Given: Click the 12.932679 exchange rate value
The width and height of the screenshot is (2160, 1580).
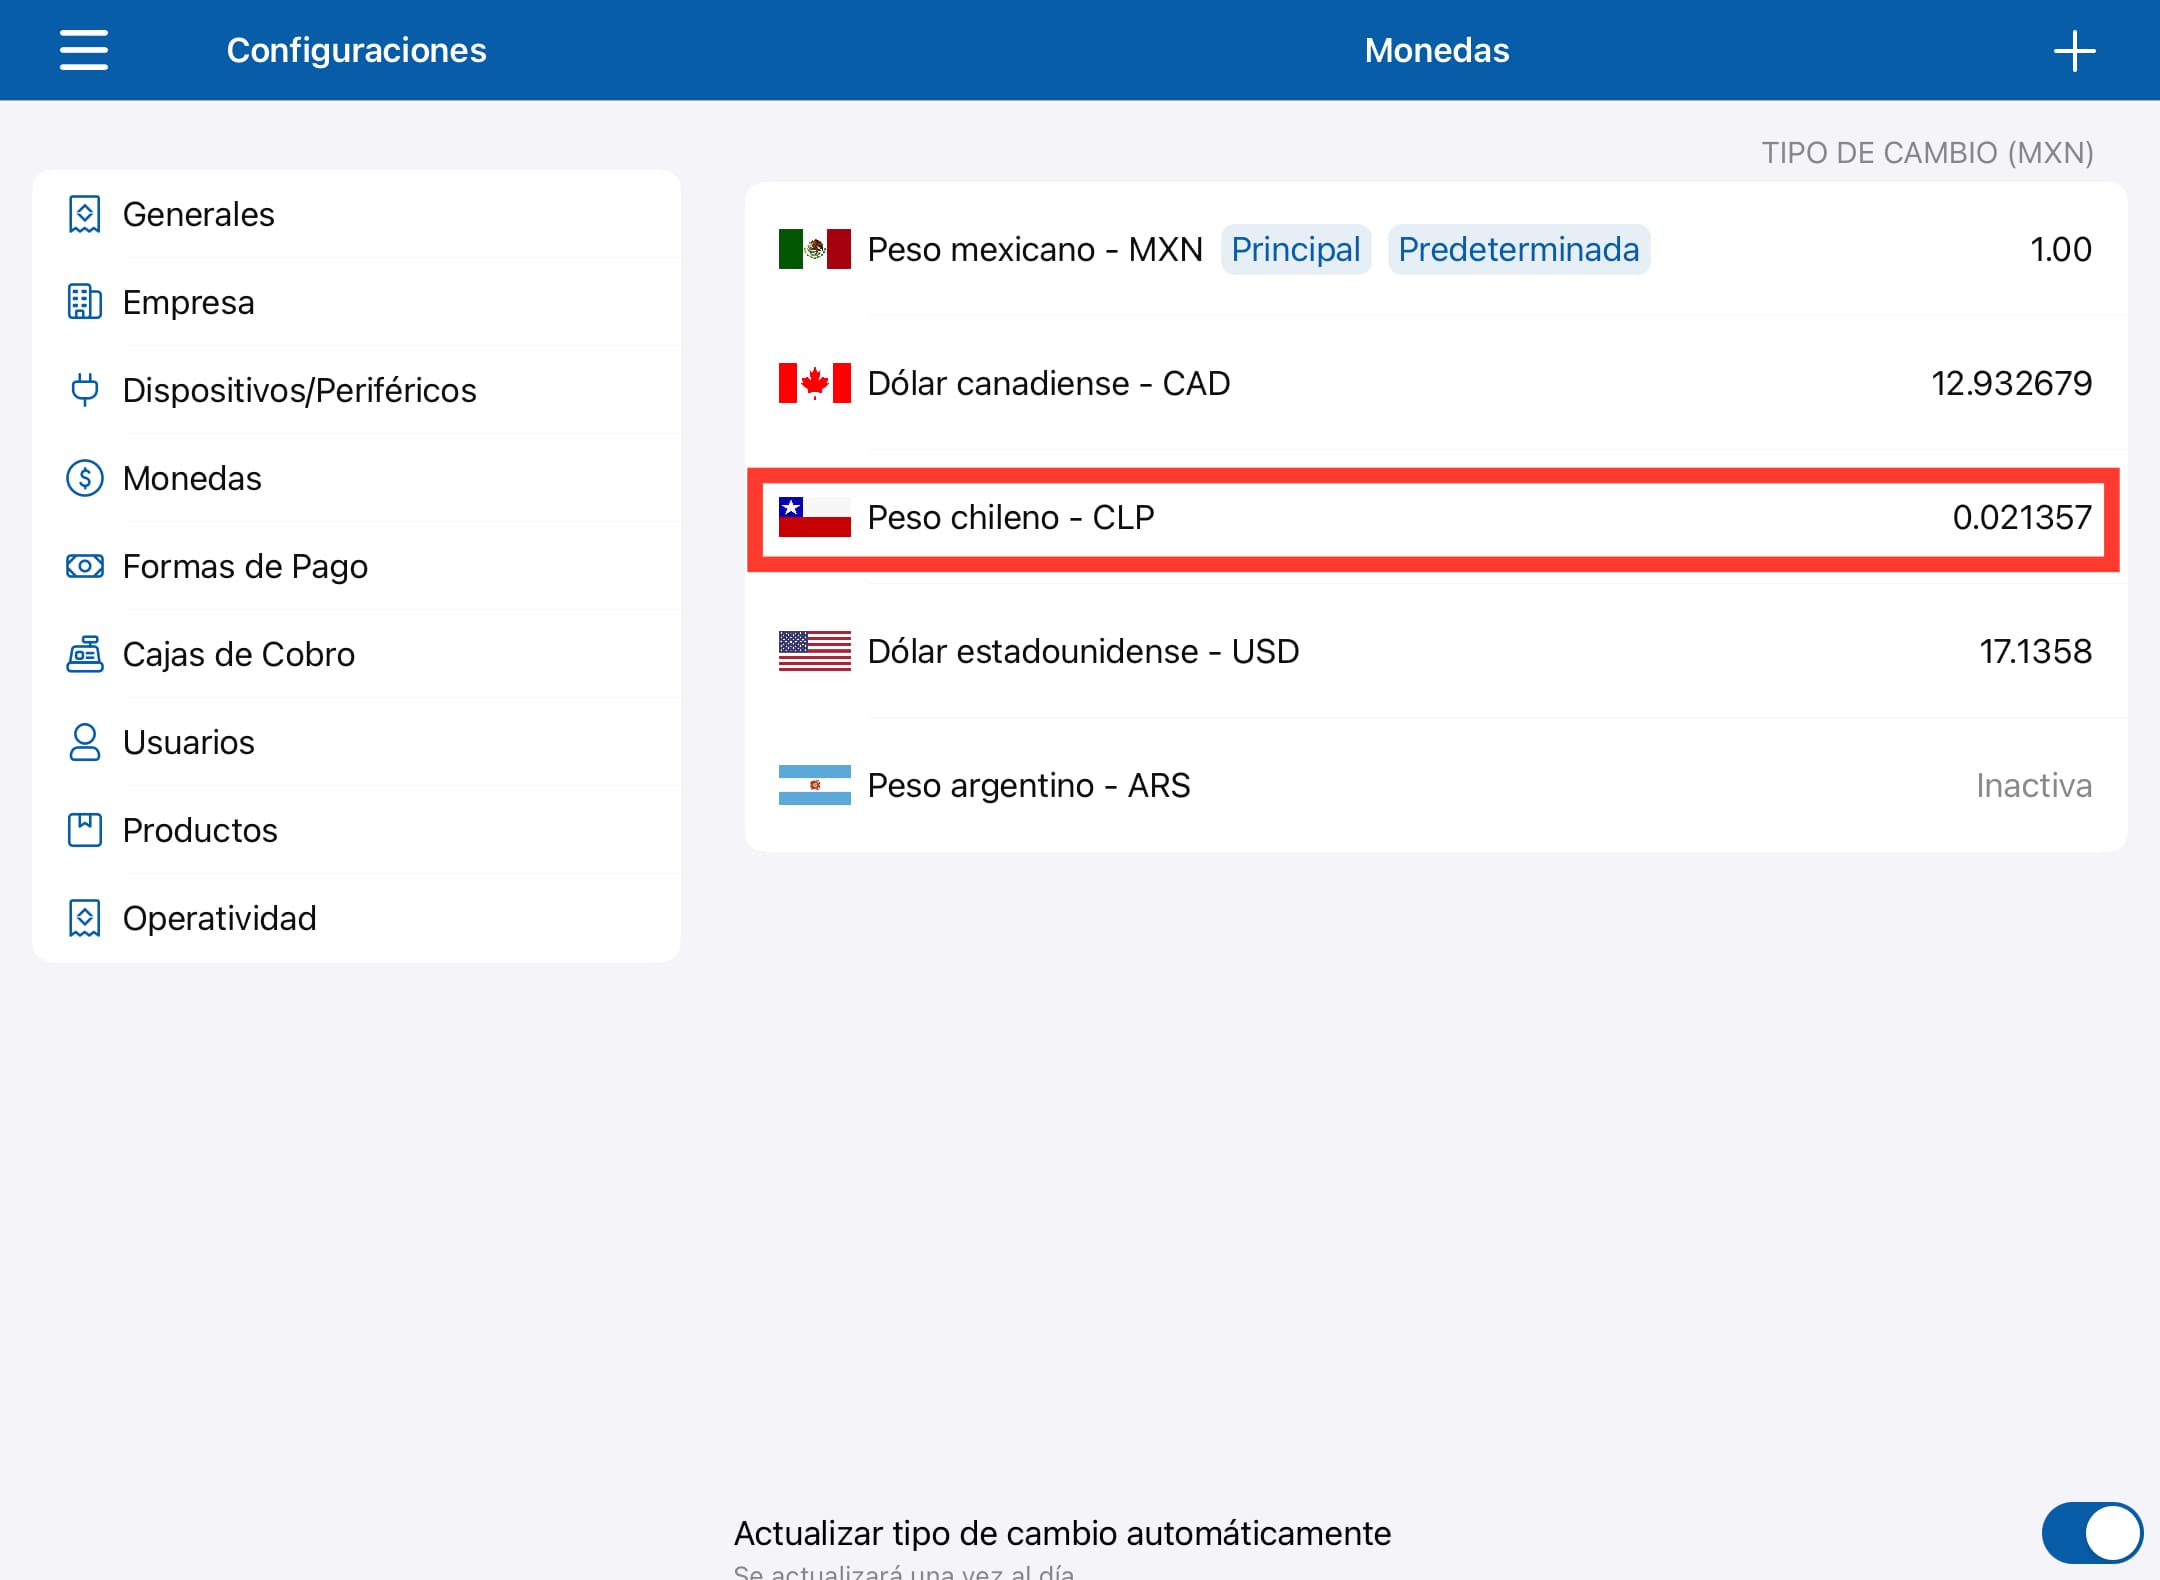Looking at the screenshot, I should (x=2012, y=383).
